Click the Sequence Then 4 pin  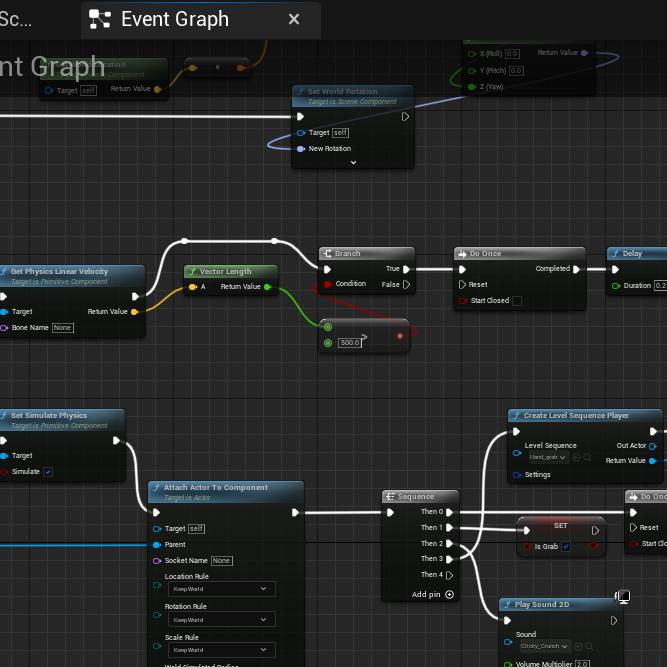(449, 575)
